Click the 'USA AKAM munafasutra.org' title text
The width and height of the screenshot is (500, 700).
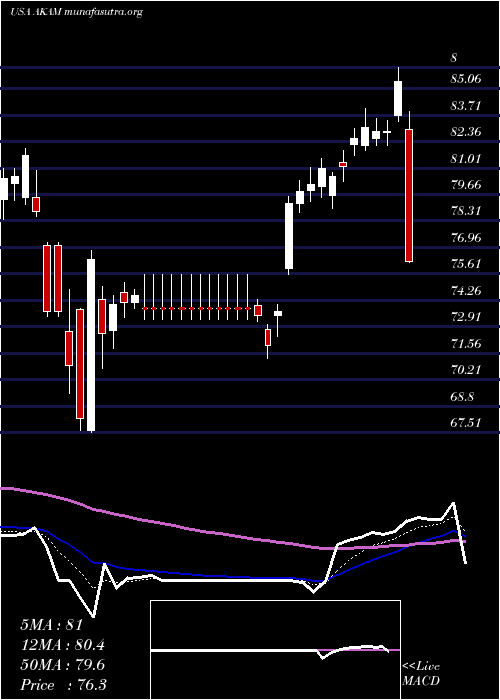click(76, 12)
